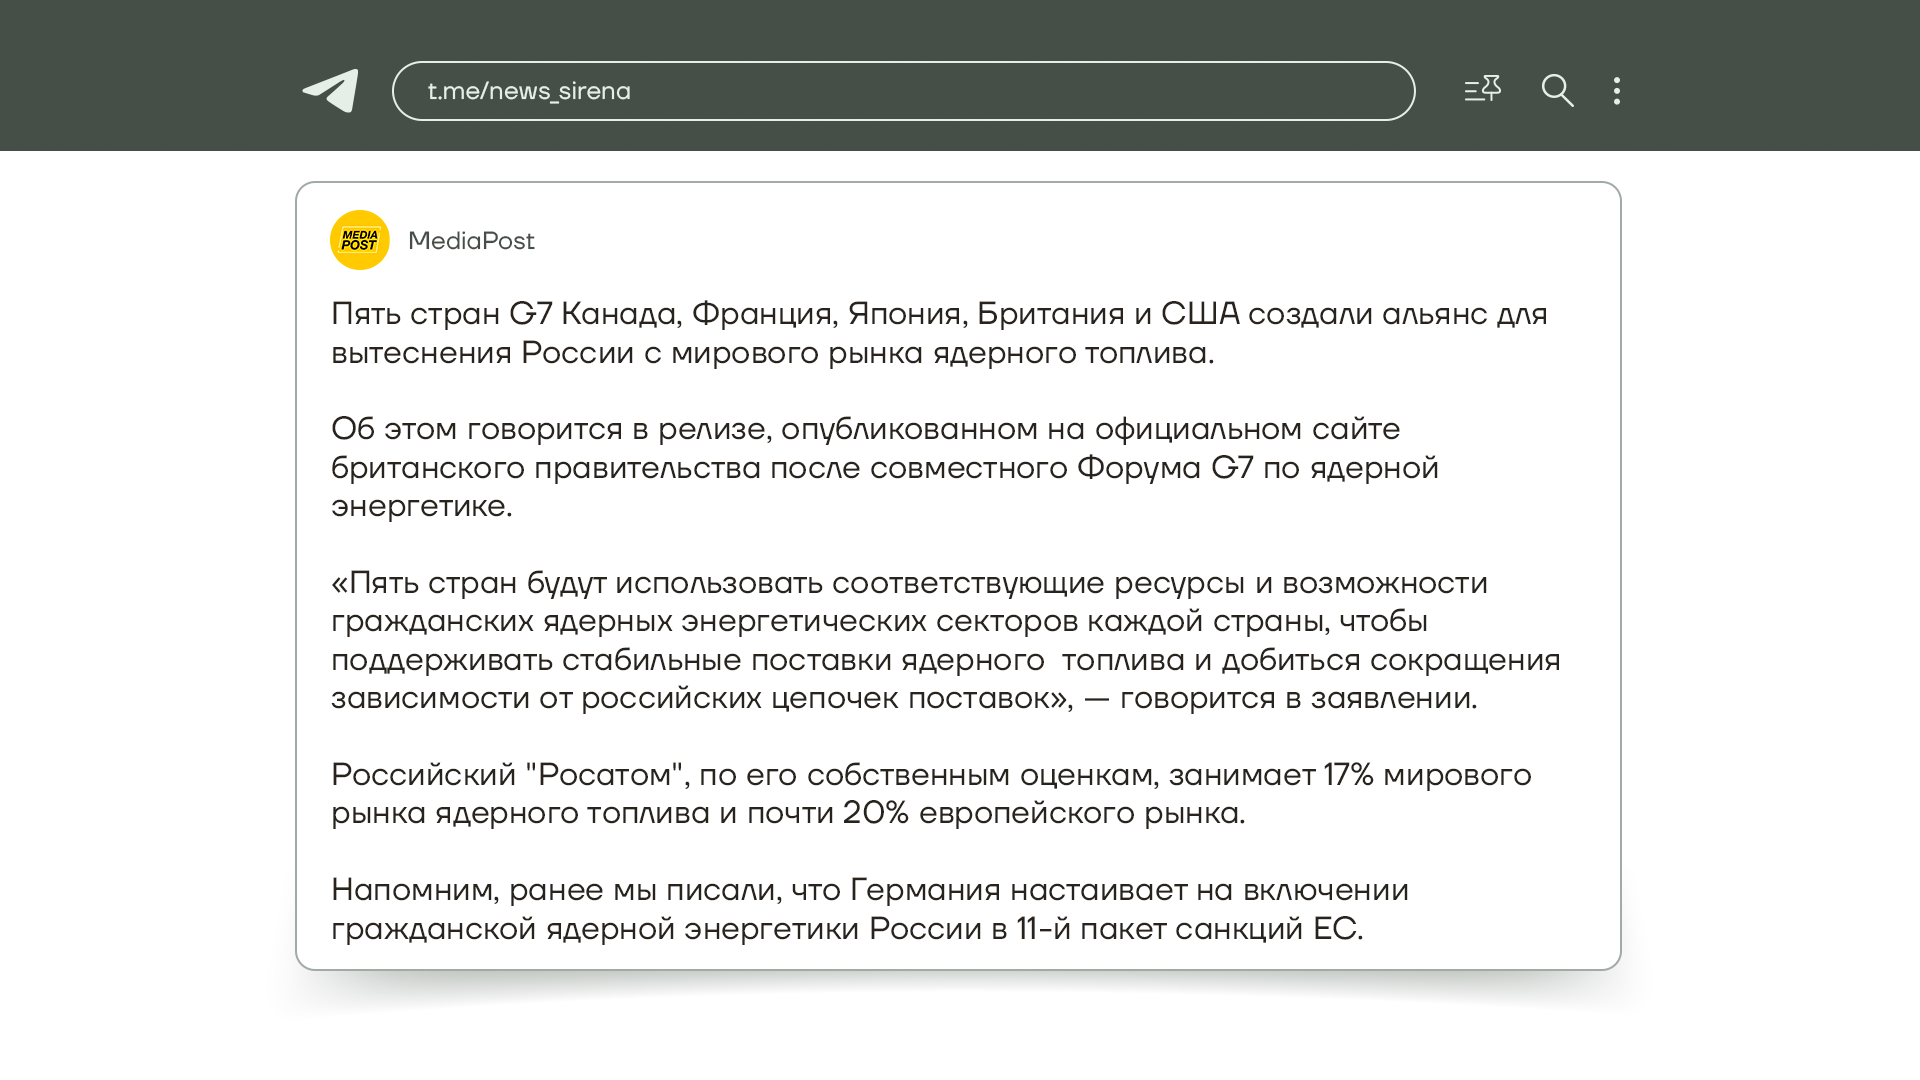1920x1080 pixels.
Task: Click the "11-й пакет" text in the last line
Action: [1090, 929]
